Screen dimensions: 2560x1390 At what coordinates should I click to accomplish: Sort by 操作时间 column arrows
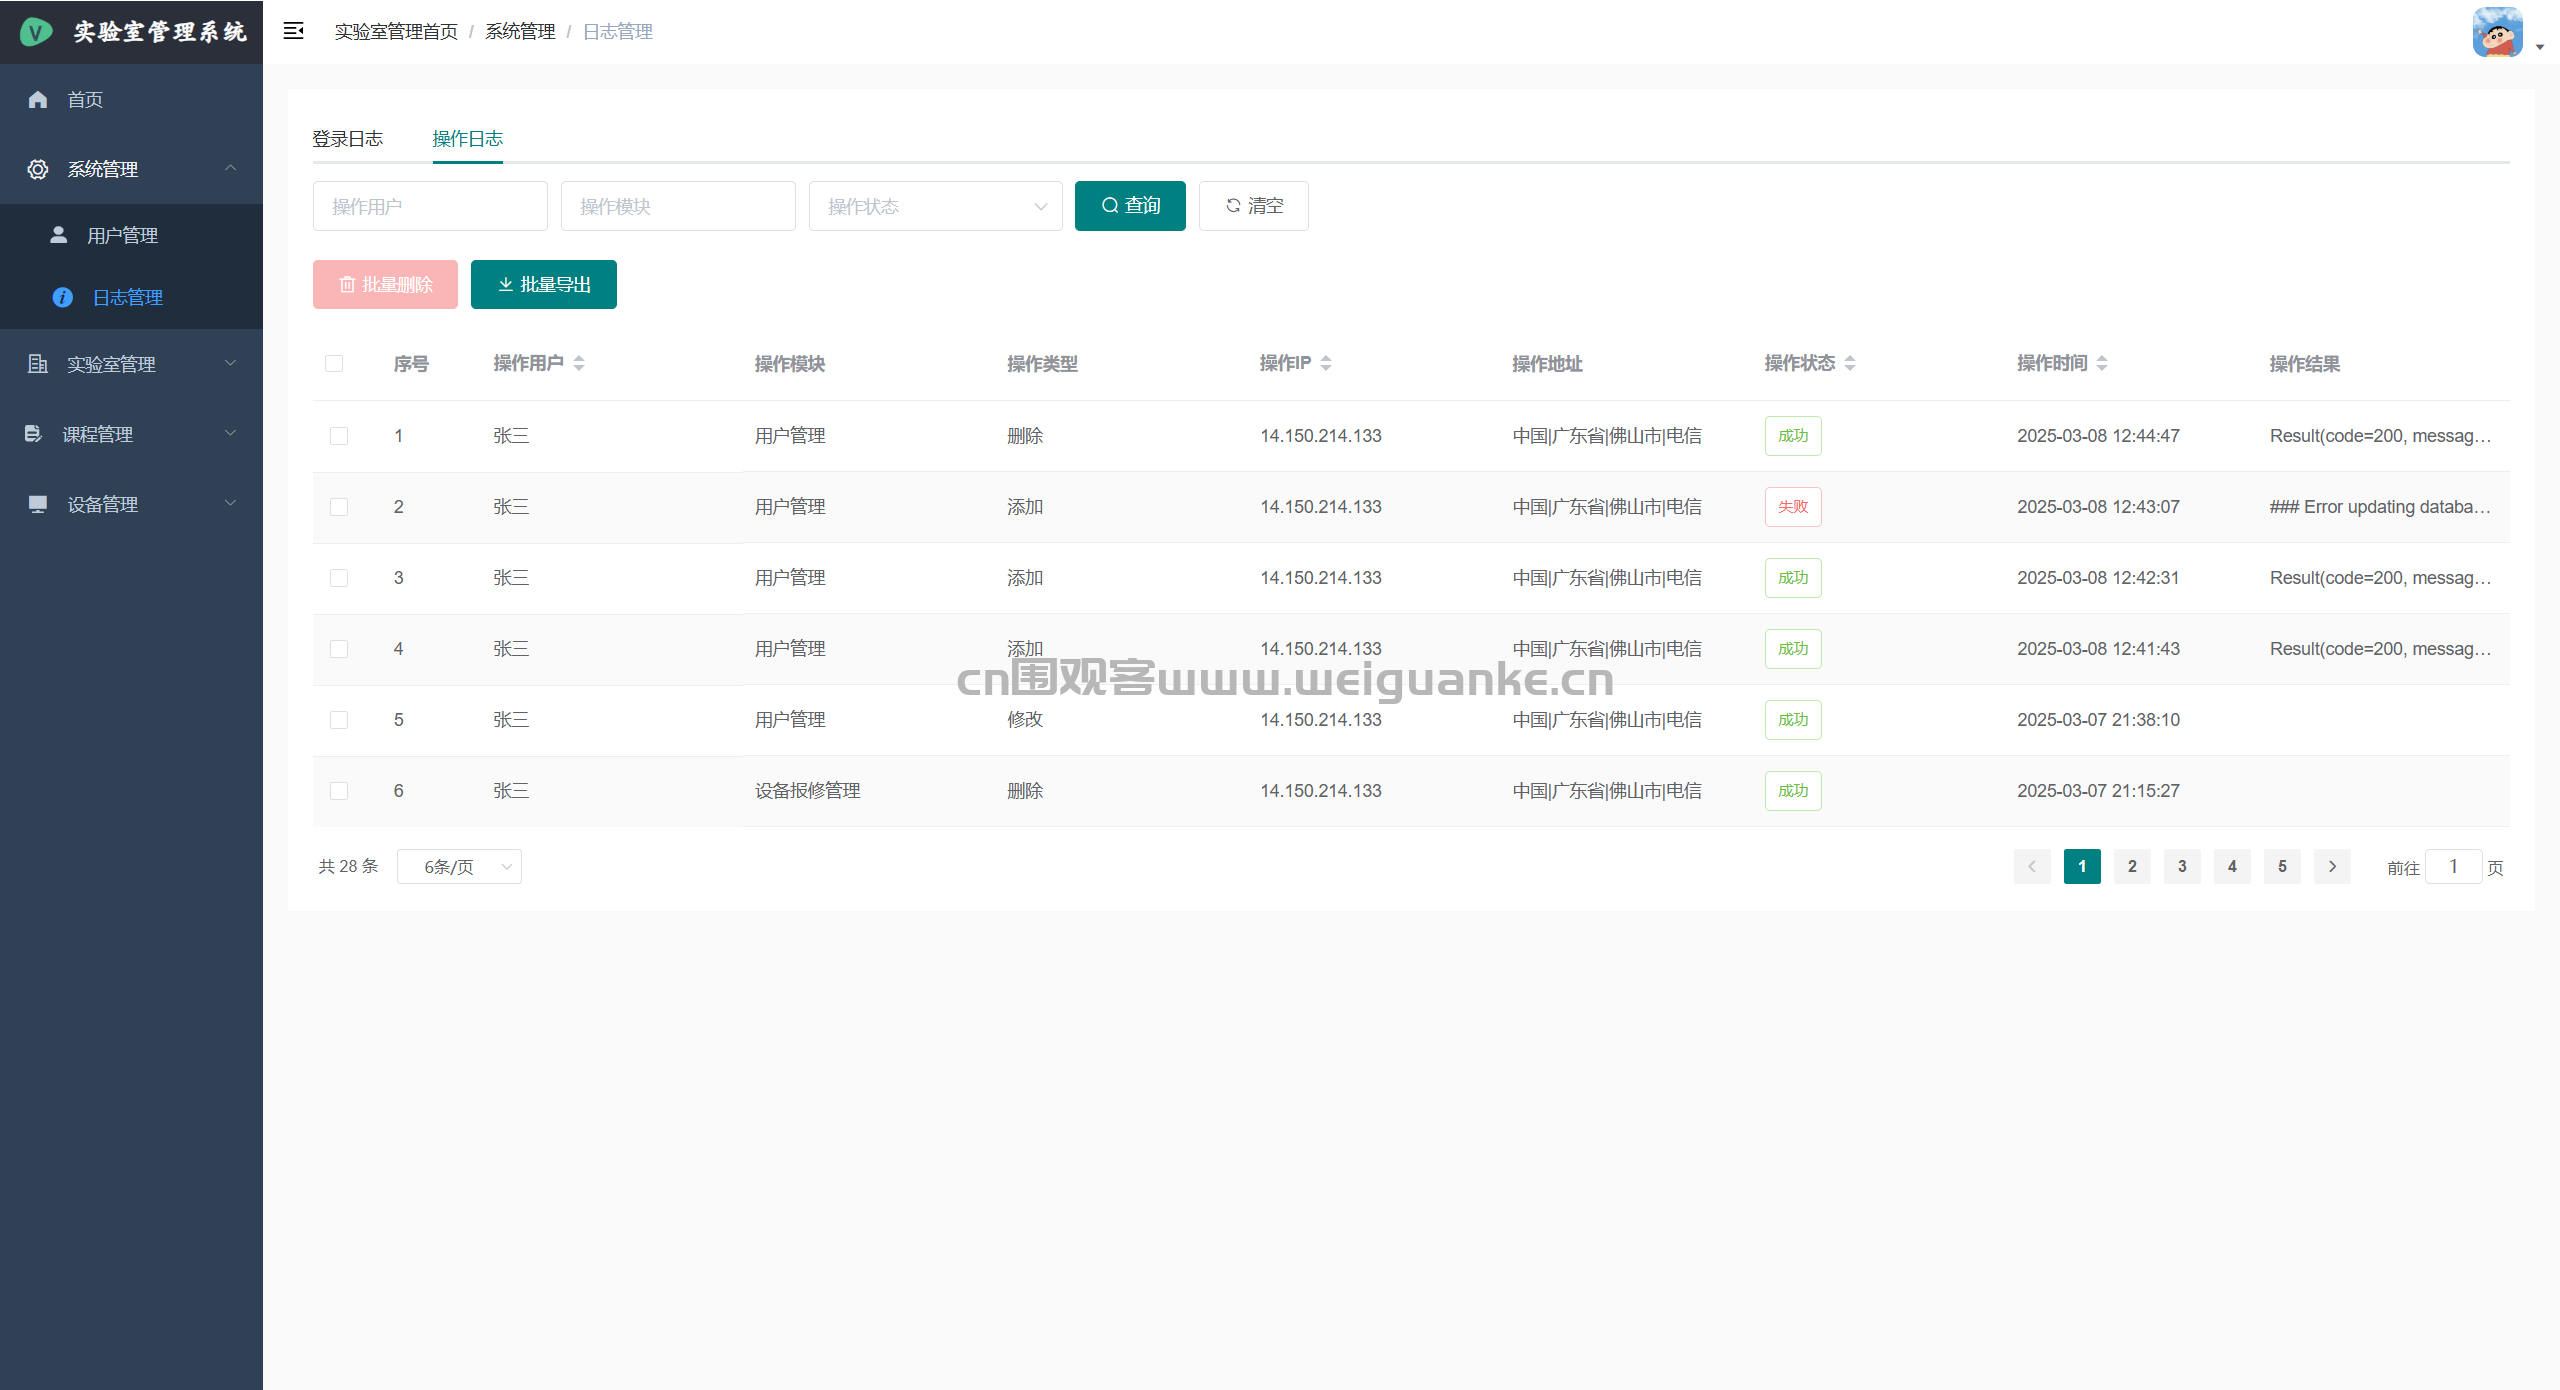(x=2102, y=363)
